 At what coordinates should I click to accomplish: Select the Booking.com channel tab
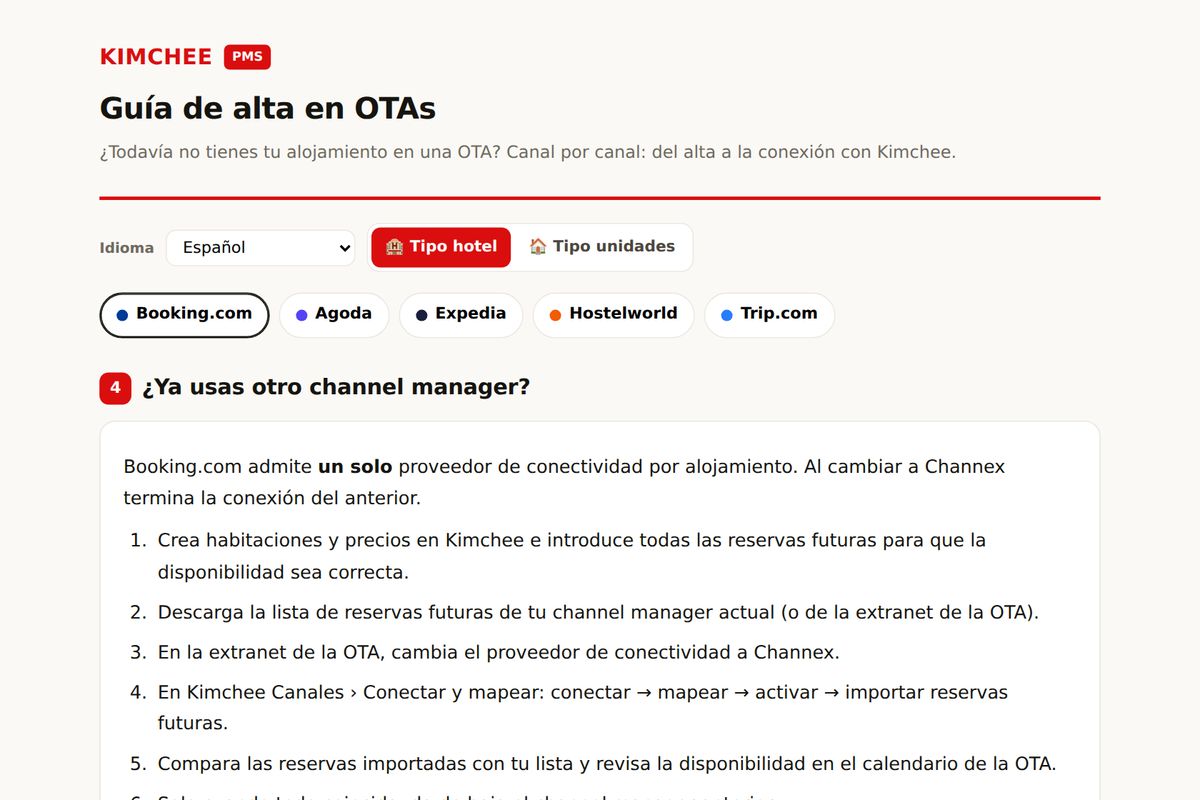pos(184,314)
